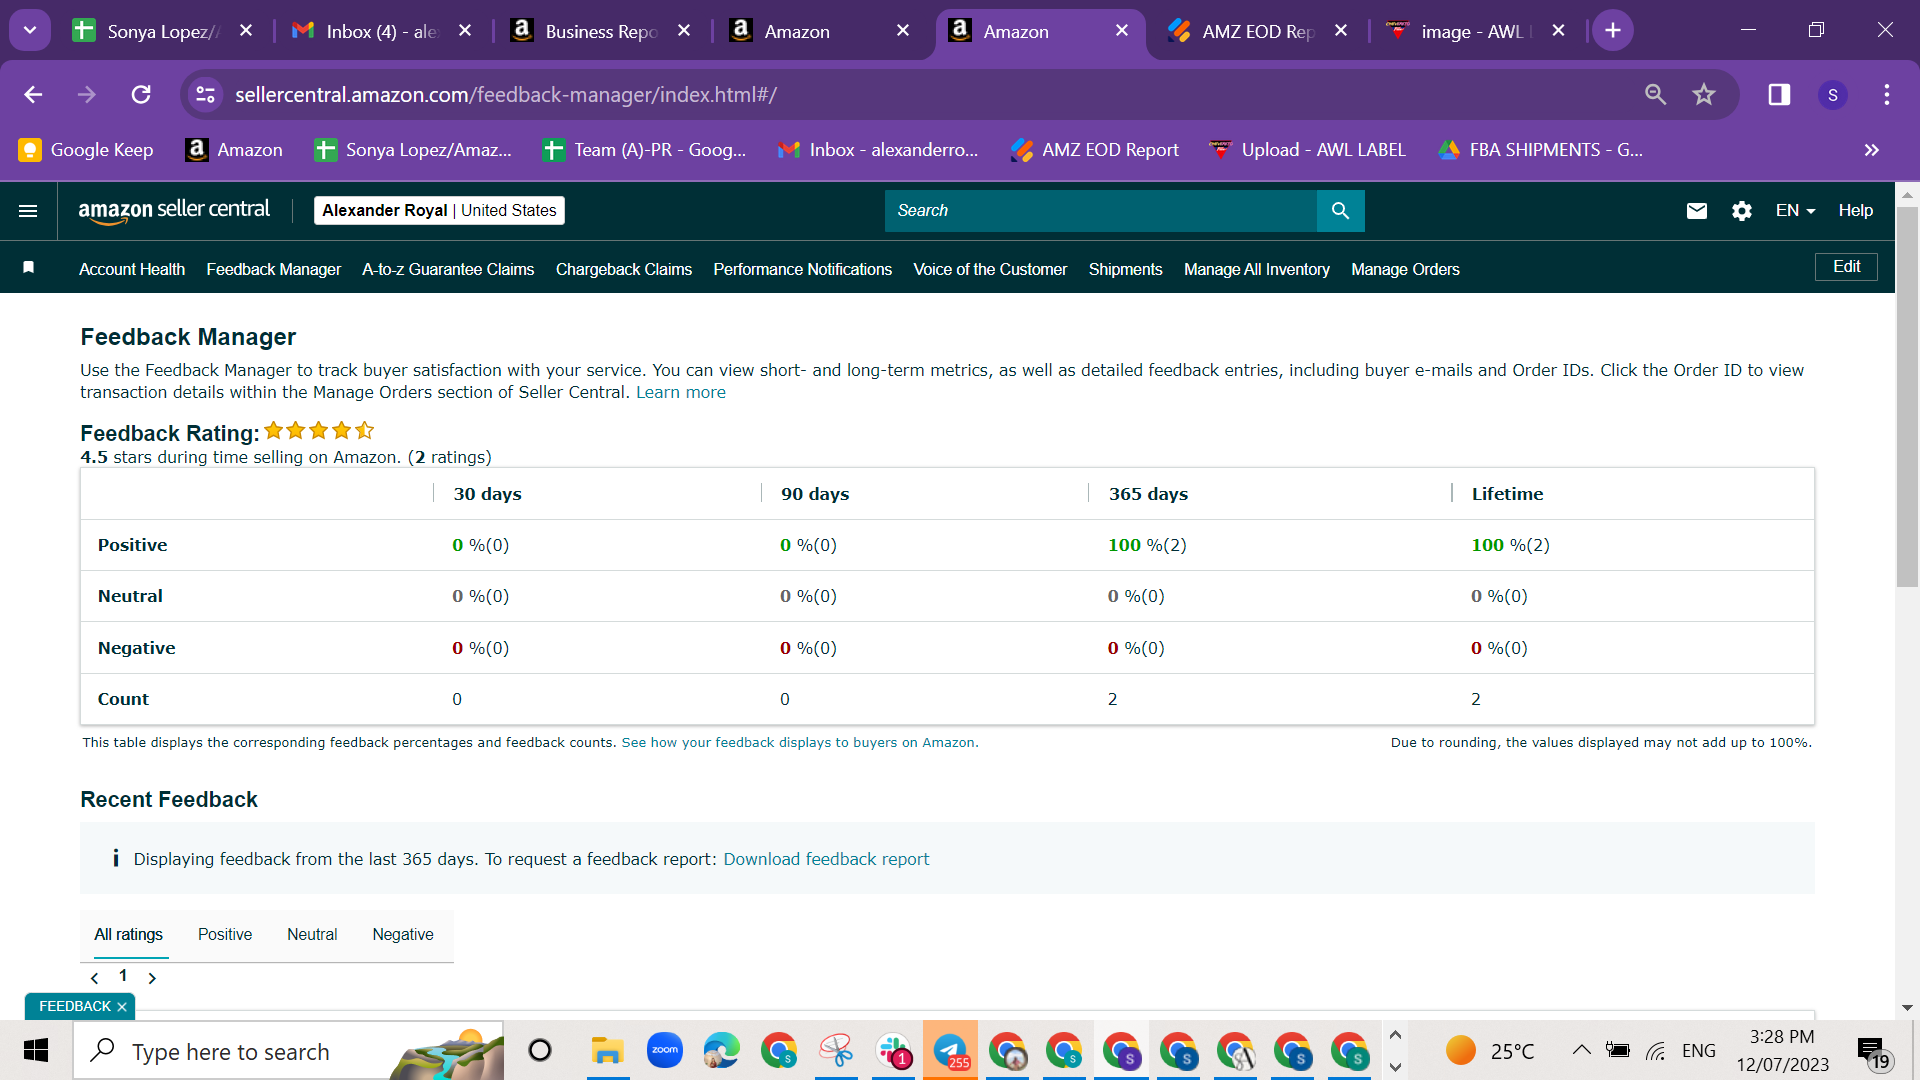The width and height of the screenshot is (1920, 1080).
Task: Expand the EN language dropdown
Action: (x=1795, y=211)
